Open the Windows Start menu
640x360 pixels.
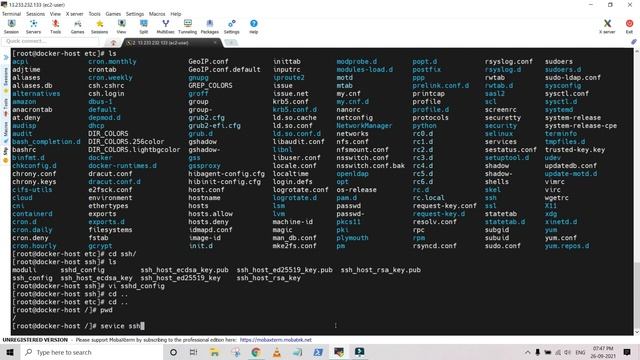pyautogui.click(x=10, y=352)
